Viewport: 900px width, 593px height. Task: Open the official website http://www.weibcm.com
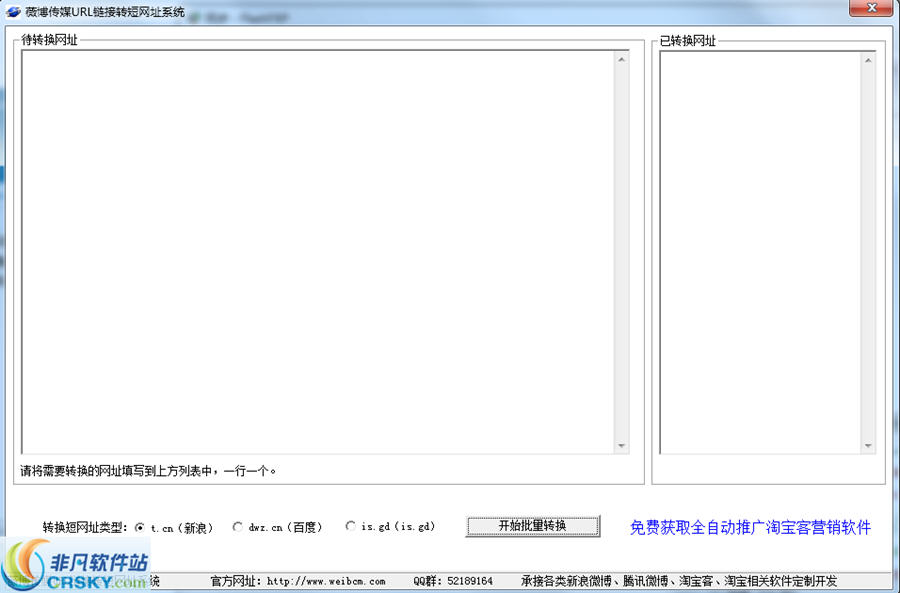click(300, 580)
